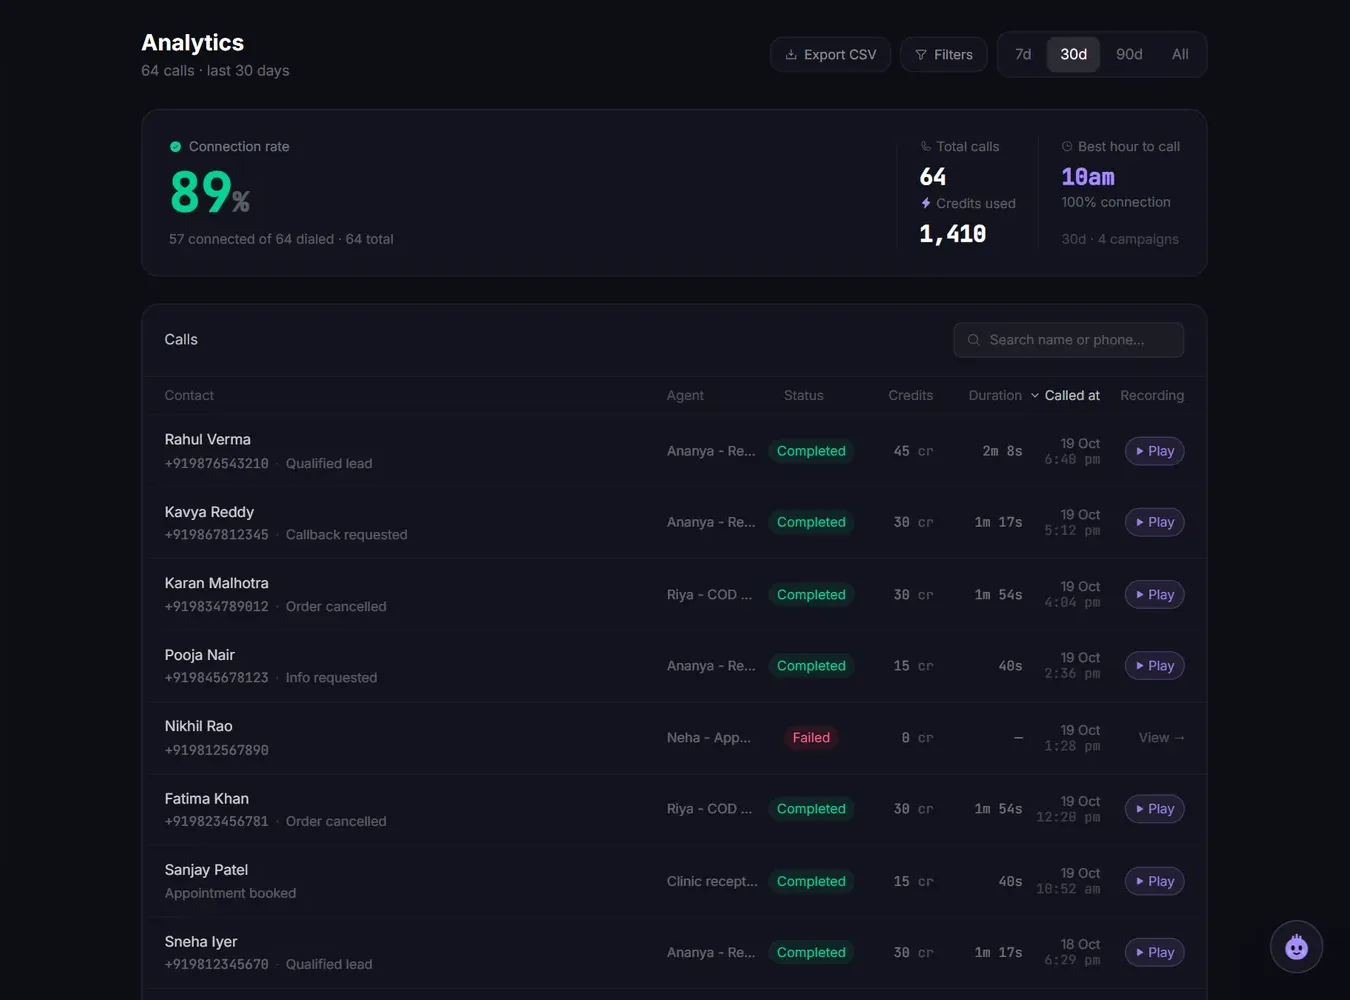Click Karan Malhotra's Riya - COD agent cell

709,595
